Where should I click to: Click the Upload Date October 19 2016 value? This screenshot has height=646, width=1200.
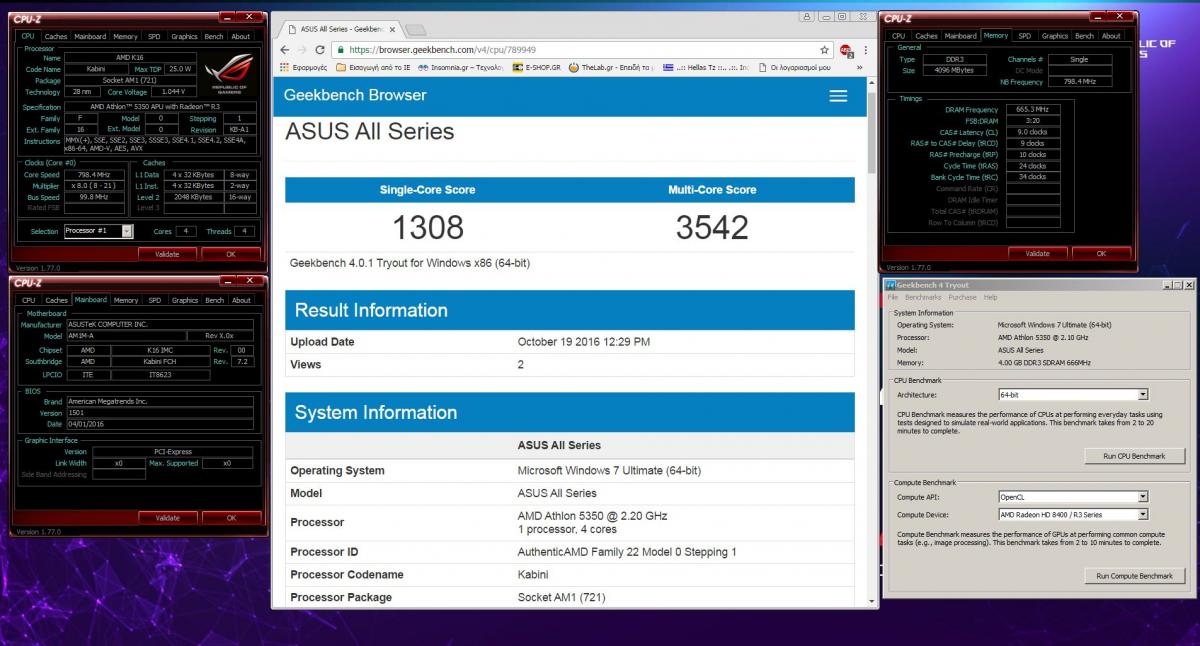pos(584,341)
